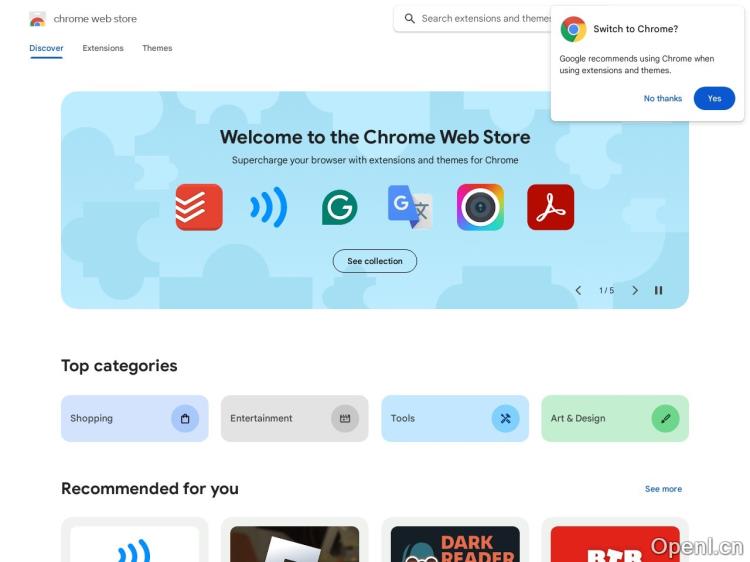Focus the Search extensions and themes field
750x562 pixels.
click(x=485, y=19)
